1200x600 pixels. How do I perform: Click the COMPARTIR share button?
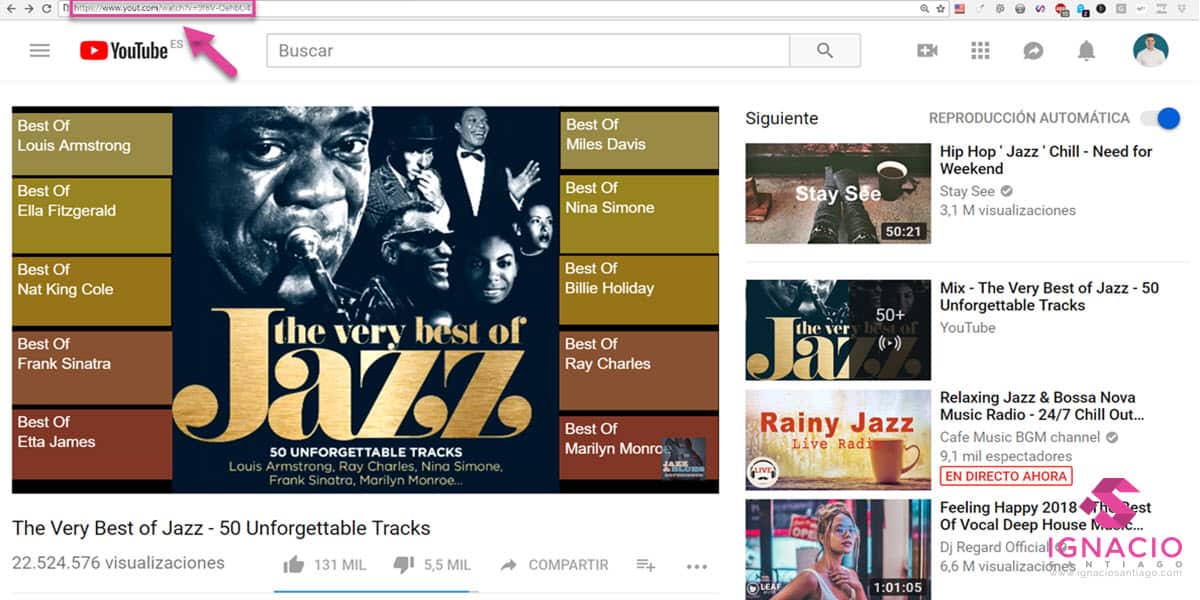[554, 565]
